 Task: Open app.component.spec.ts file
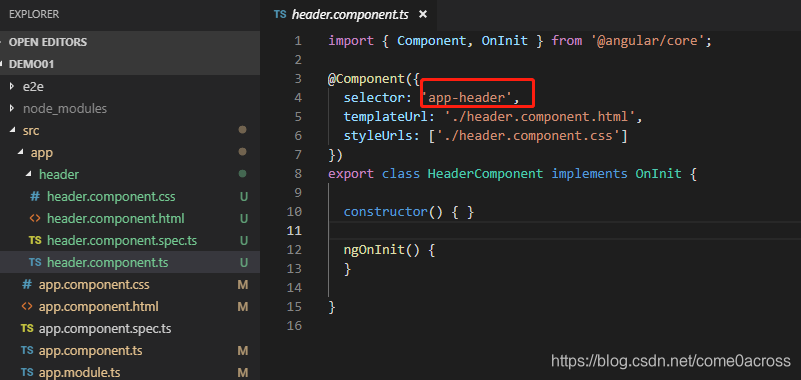[105, 328]
